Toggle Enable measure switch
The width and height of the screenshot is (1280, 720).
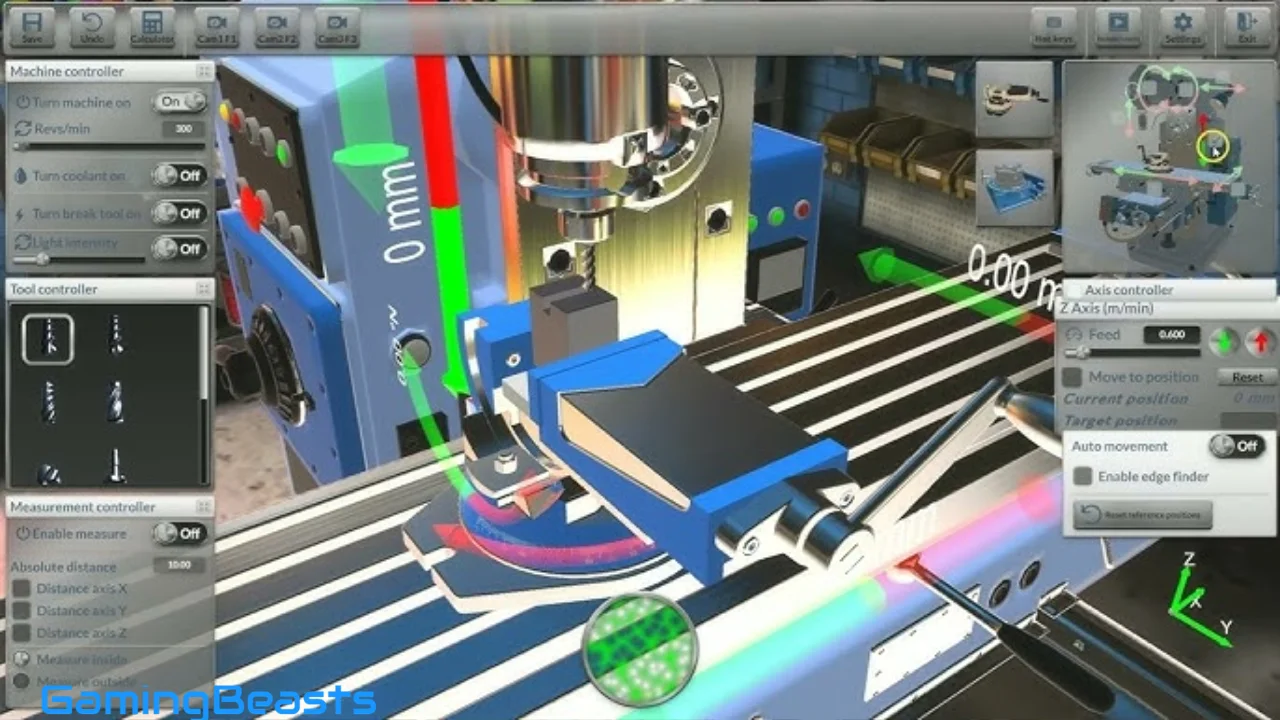pos(180,533)
